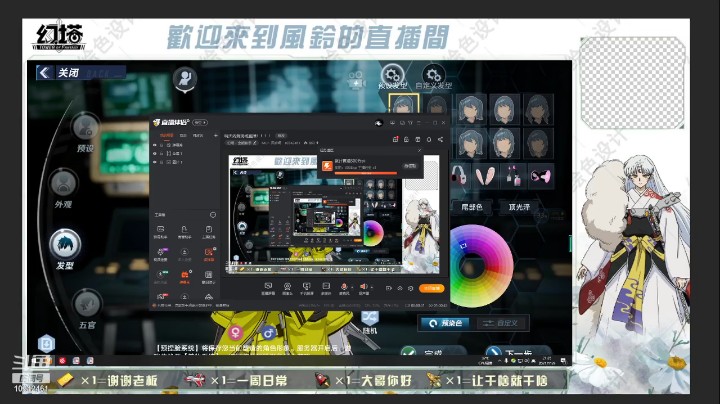Open the red-dot gift box icon
Screen dimensions: 720x404
(x=395, y=139)
